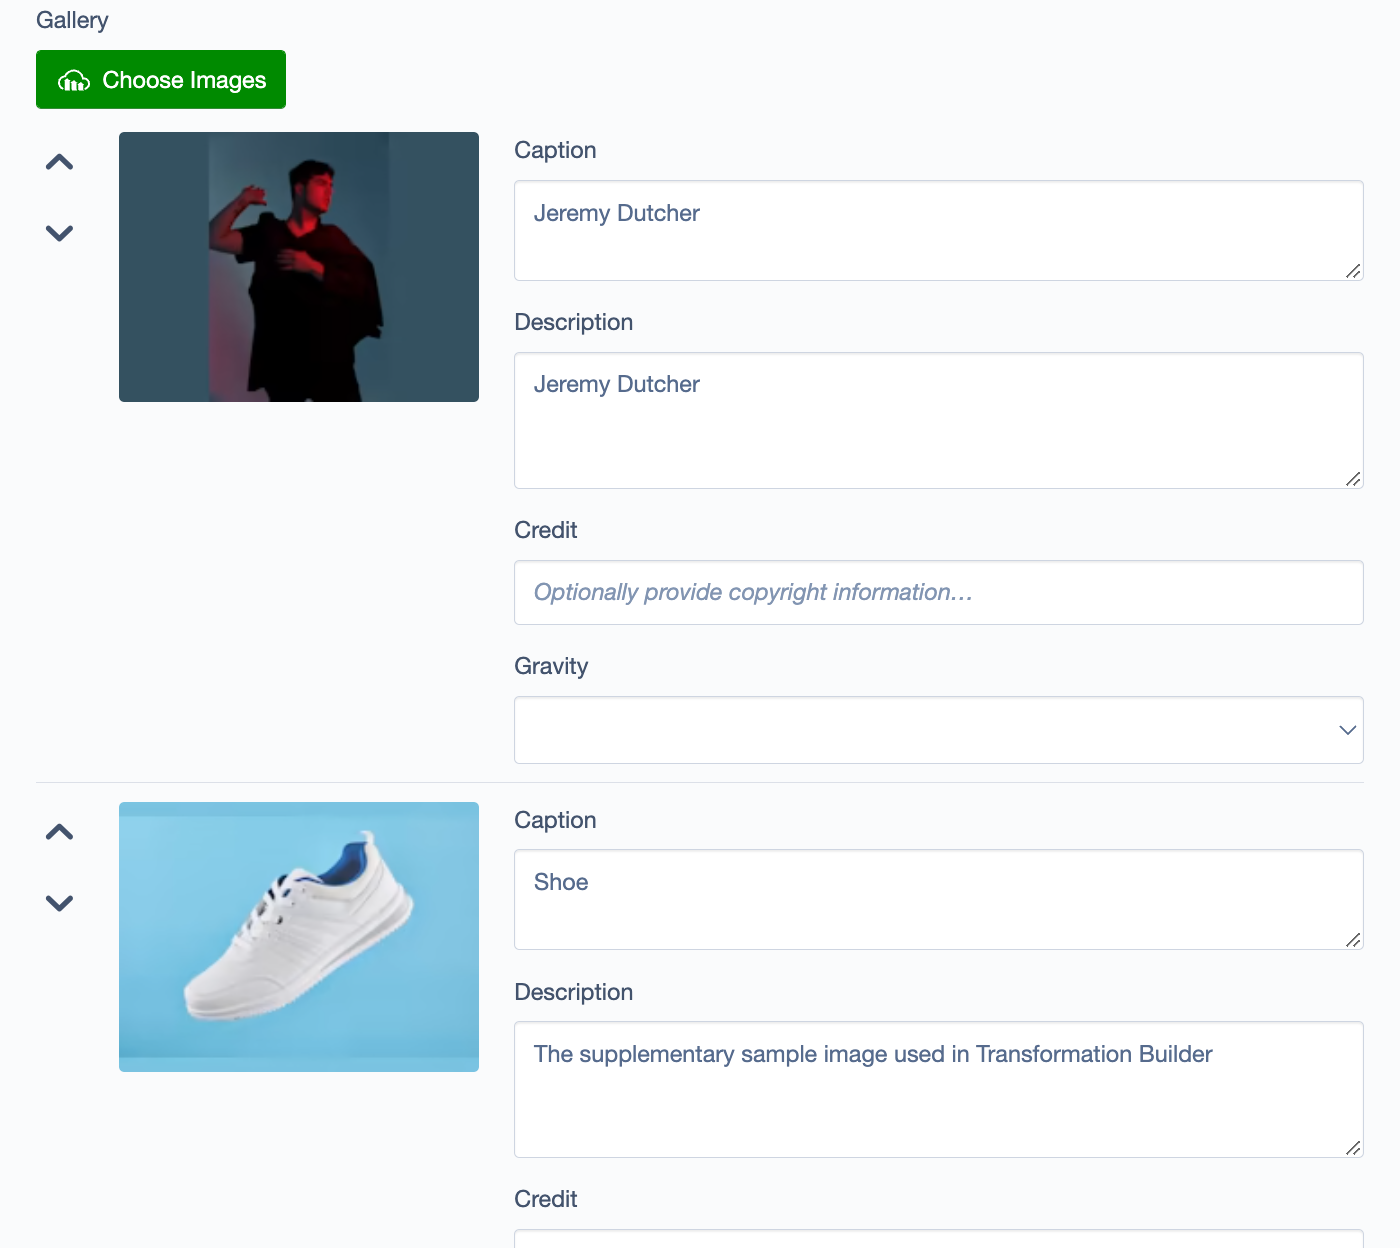This screenshot has height=1248, width=1400.
Task: Move Shoe image down
Action: [x=60, y=903]
